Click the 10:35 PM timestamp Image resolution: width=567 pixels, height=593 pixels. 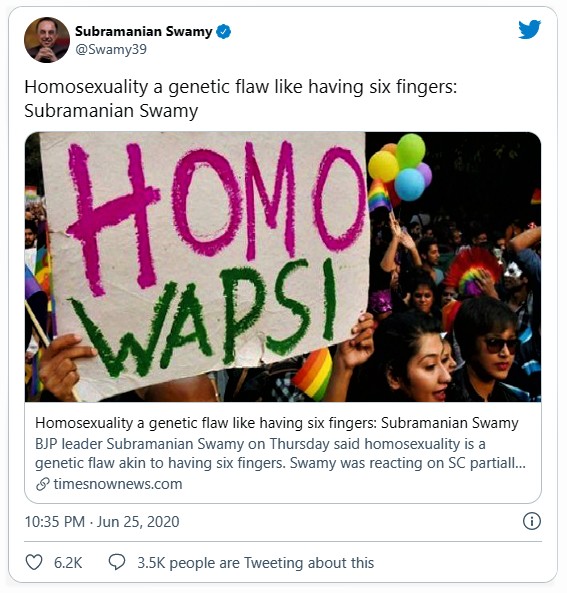[x=55, y=522]
